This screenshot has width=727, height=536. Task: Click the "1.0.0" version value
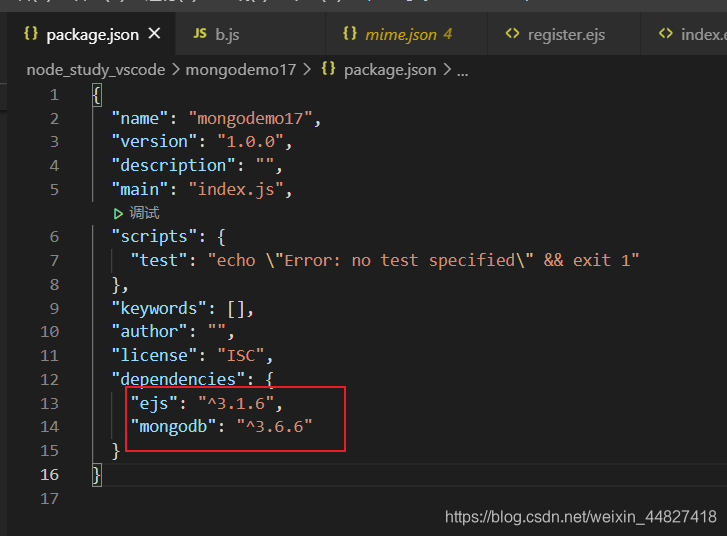[x=251, y=141]
